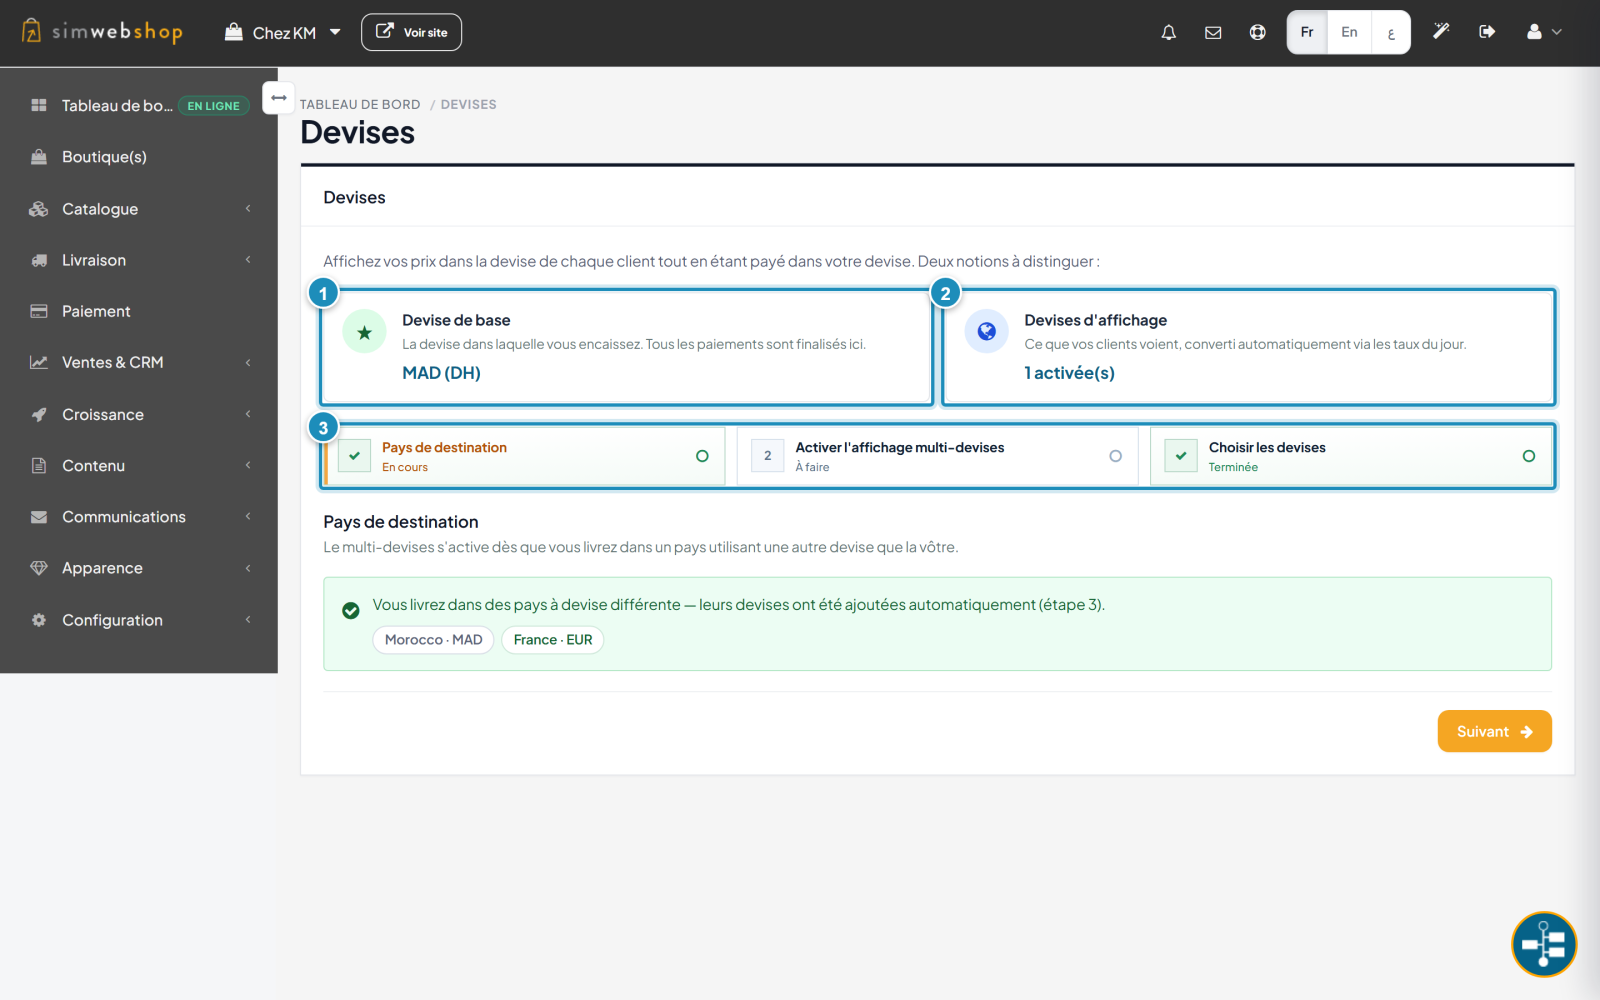The width and height of the screenshot is (1600, 1000).
Task: Select the Choisir les devises step radio
Action: (1528, 456)
